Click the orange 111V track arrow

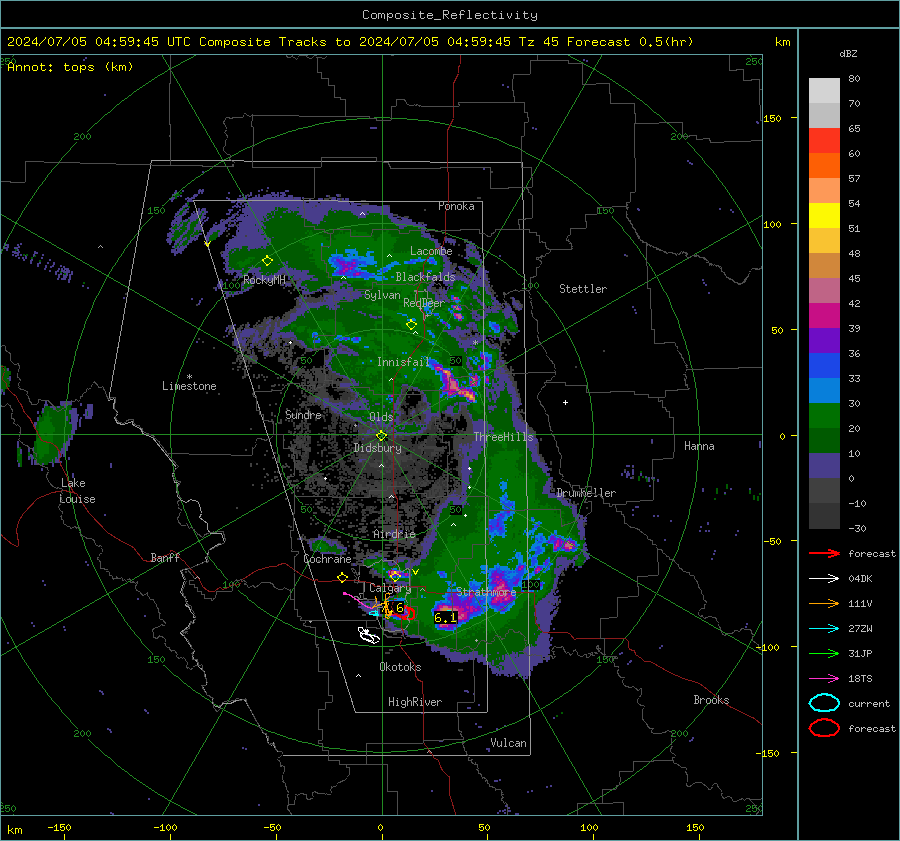point(824,603)
